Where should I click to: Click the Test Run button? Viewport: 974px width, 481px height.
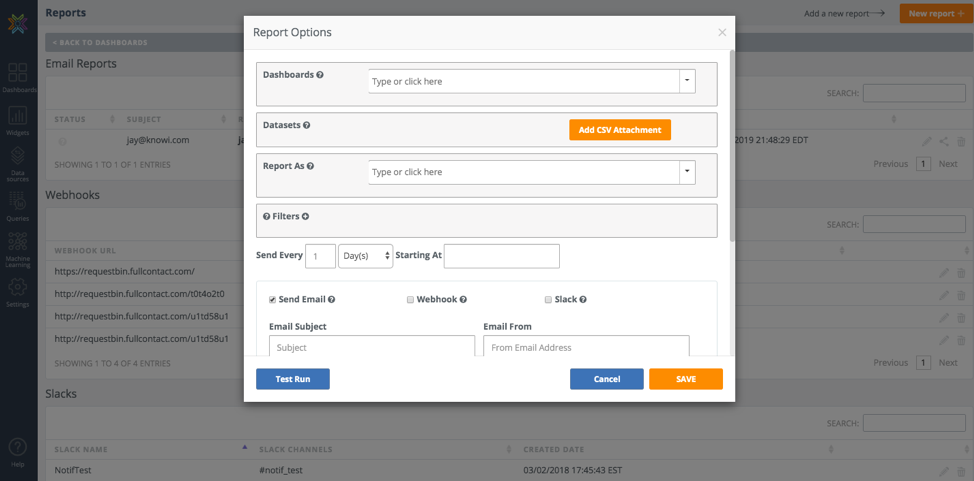293,379
